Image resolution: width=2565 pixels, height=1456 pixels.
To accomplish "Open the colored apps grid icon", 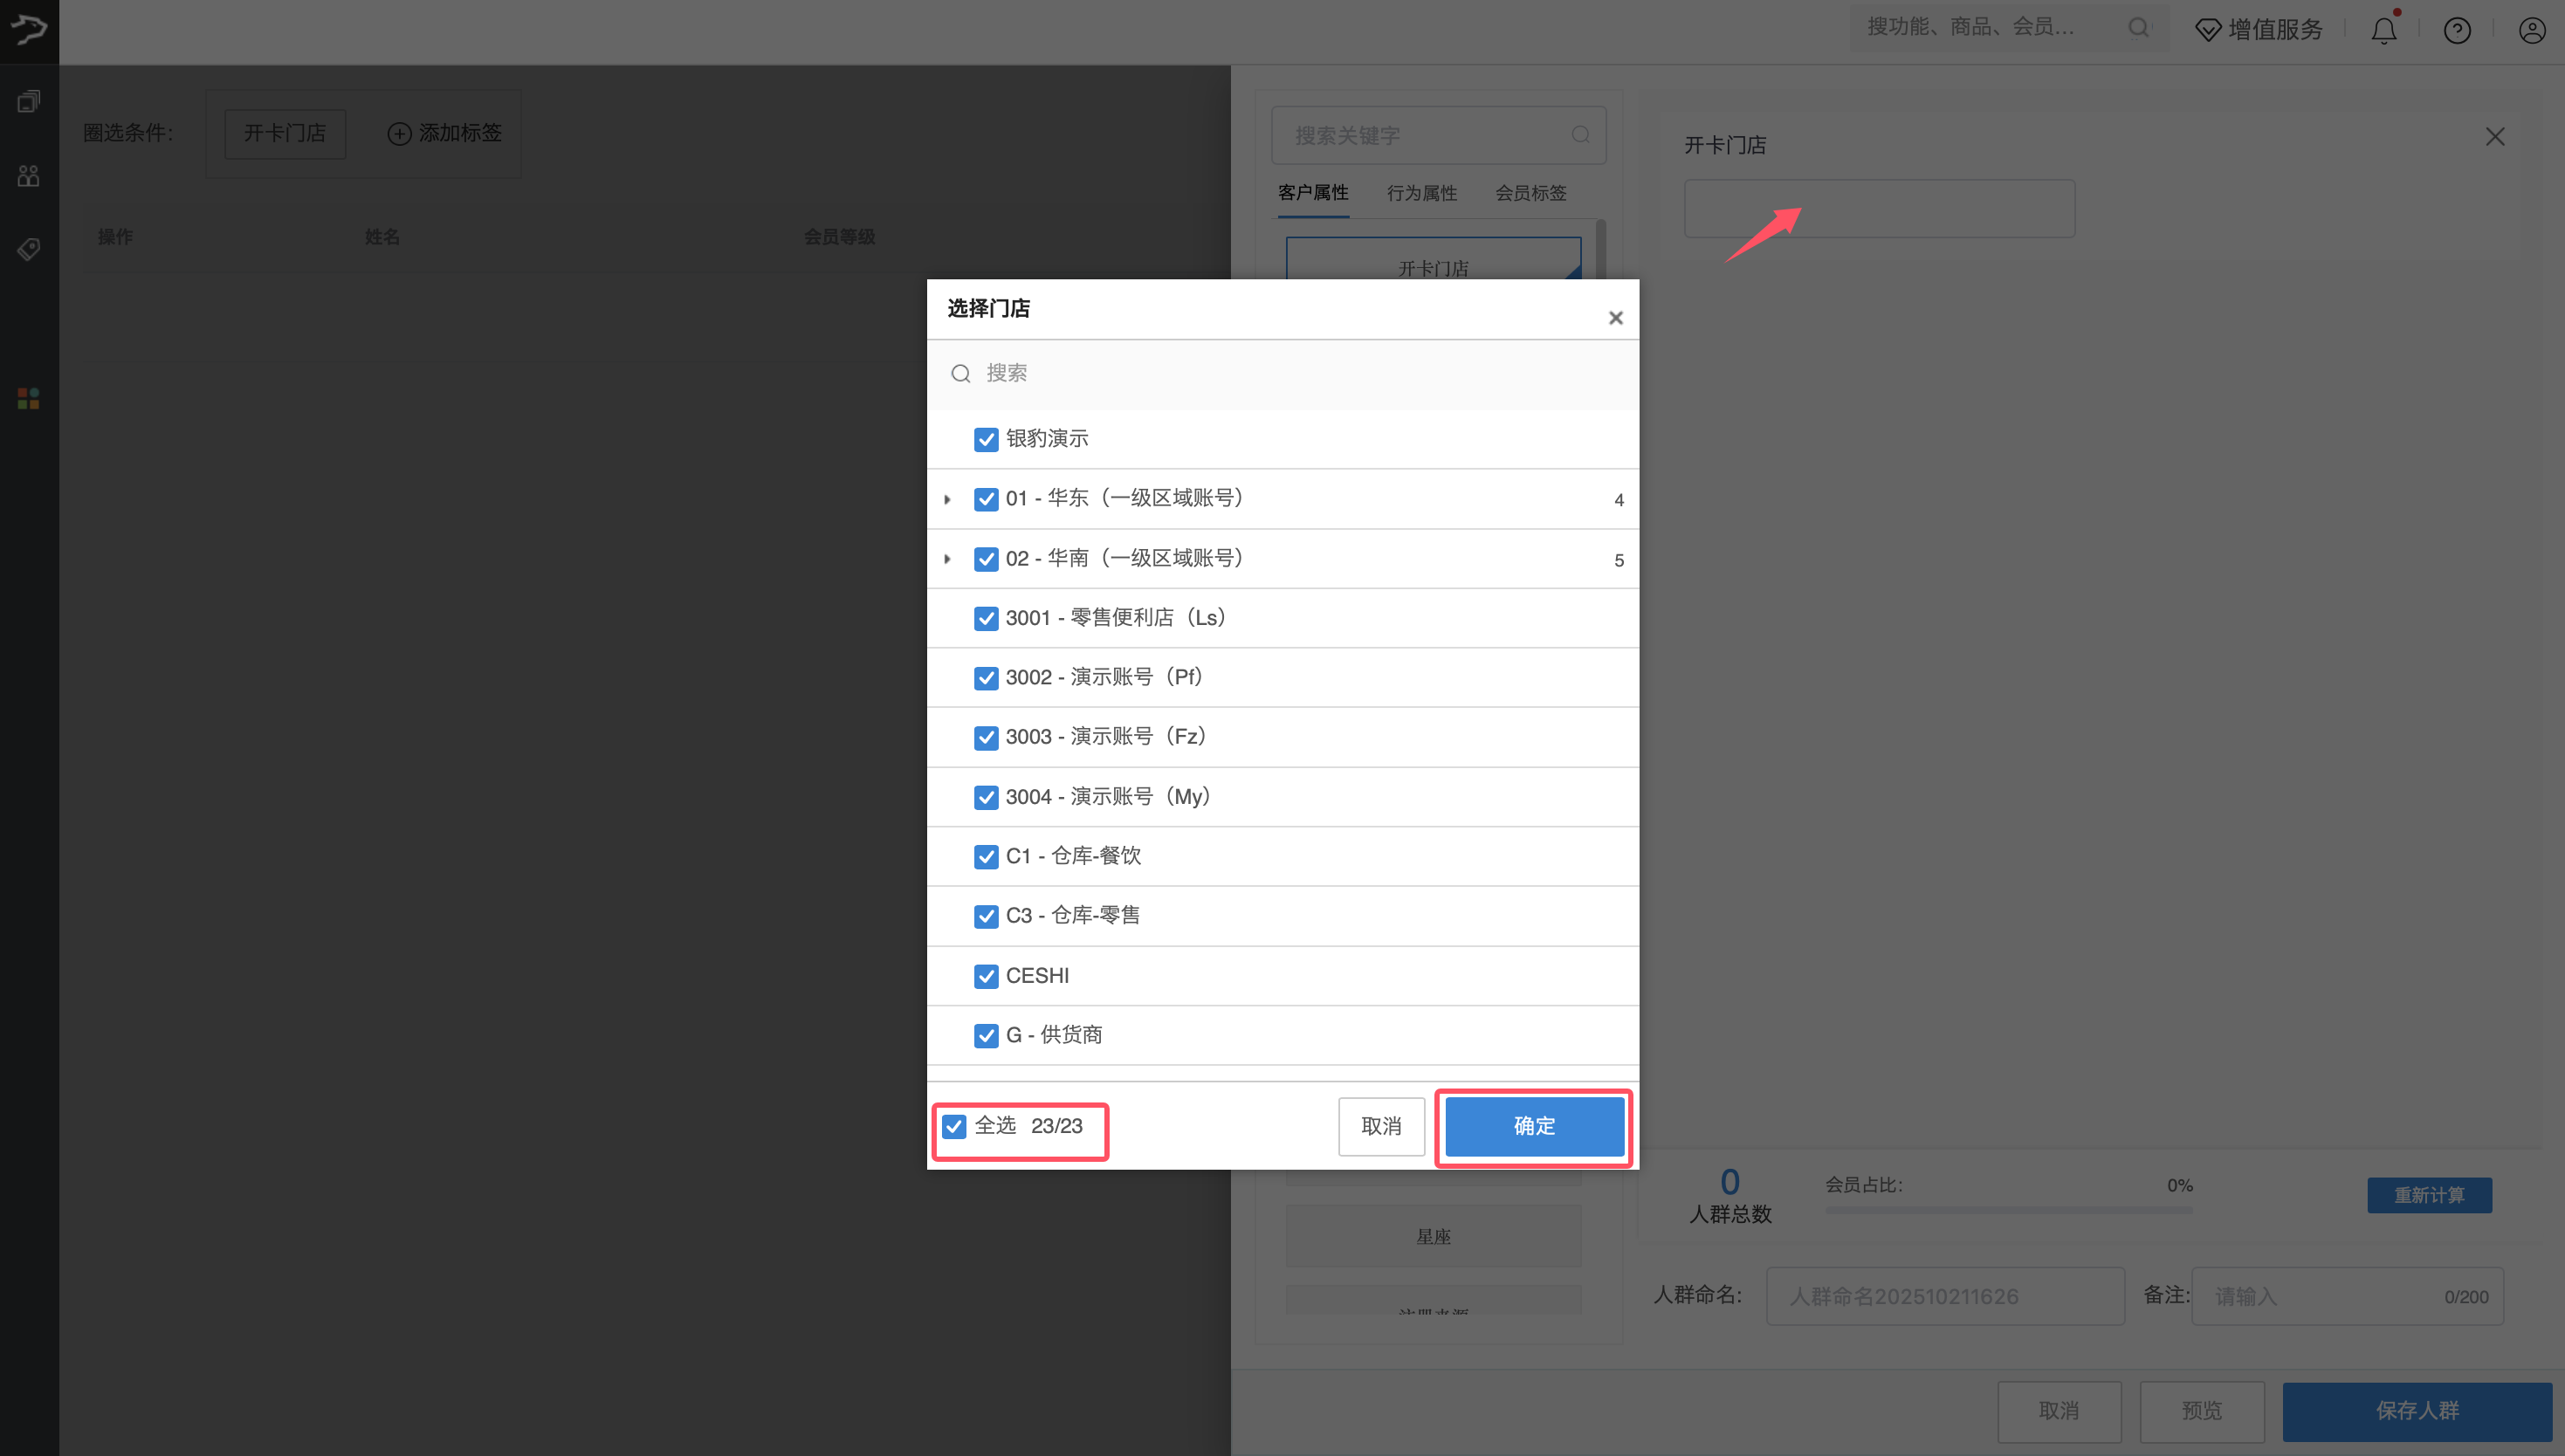I will click(x=27, y=397).
